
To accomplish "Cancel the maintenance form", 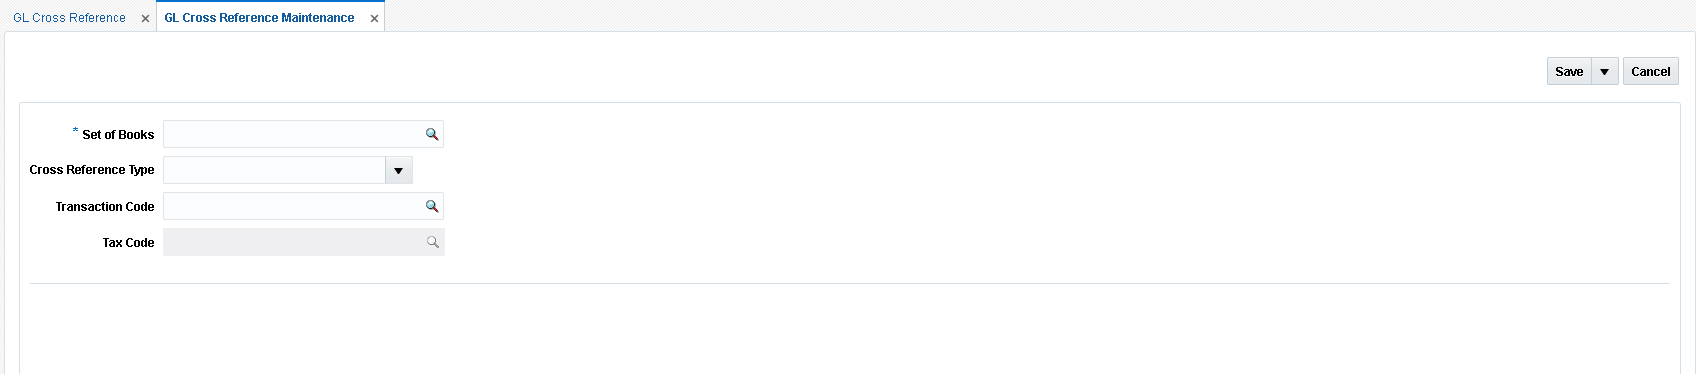I will tap(1650, 71).
